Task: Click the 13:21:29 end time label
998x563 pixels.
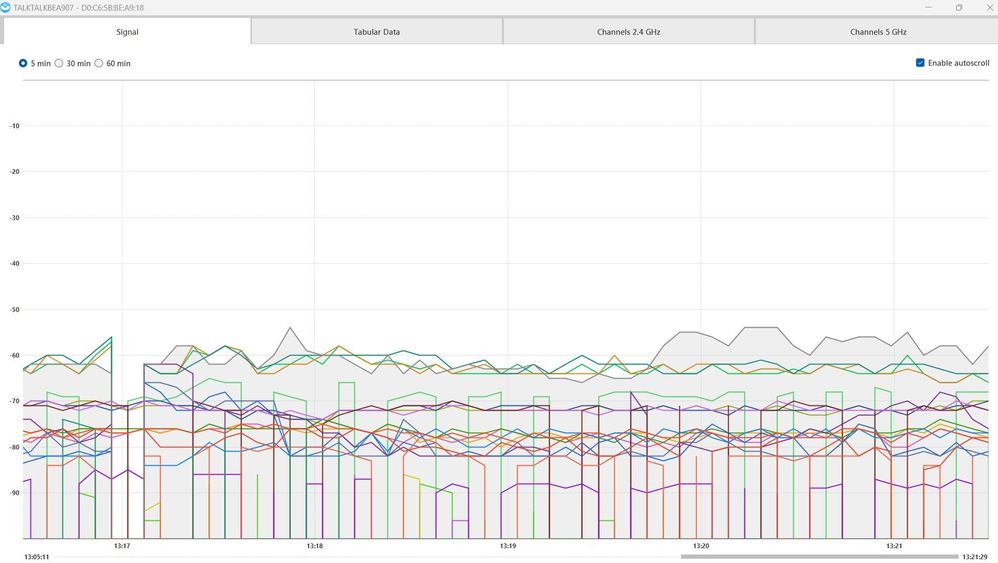Action: point(974,556)
